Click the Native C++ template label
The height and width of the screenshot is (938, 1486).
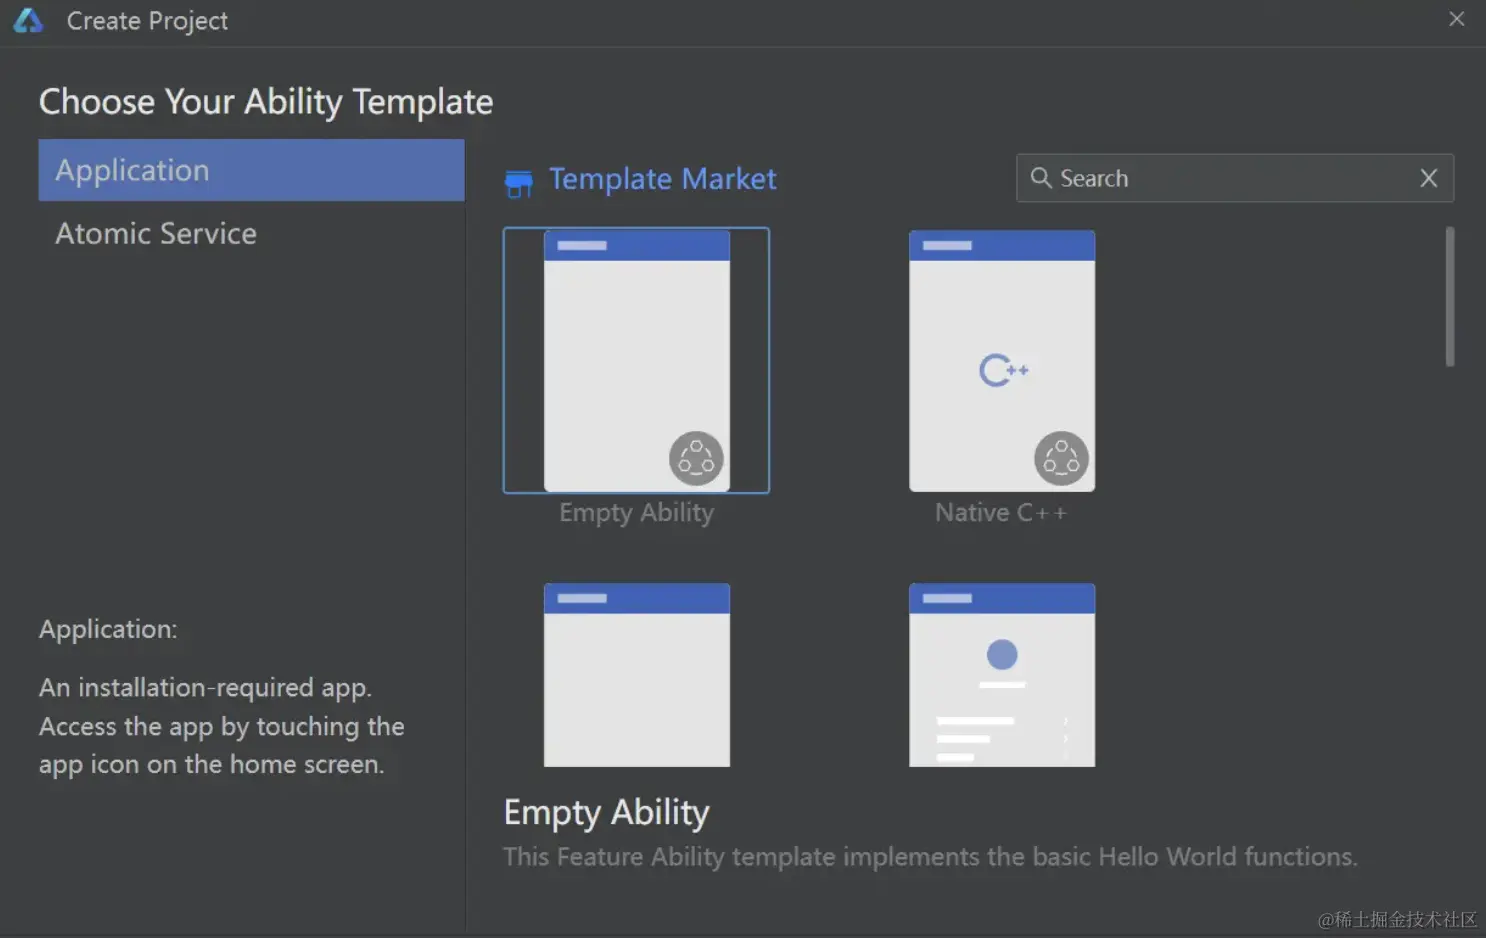pyautogui.click(x=1001, y=513)
